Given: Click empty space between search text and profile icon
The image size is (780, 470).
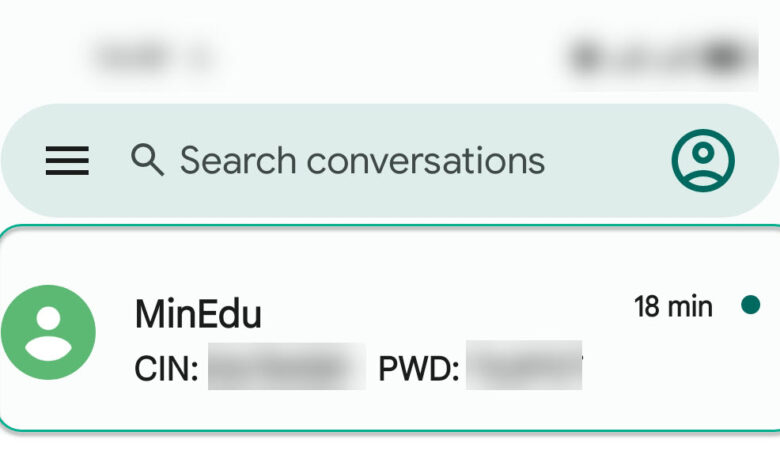Looking at the screenshot, I should 605,160.
